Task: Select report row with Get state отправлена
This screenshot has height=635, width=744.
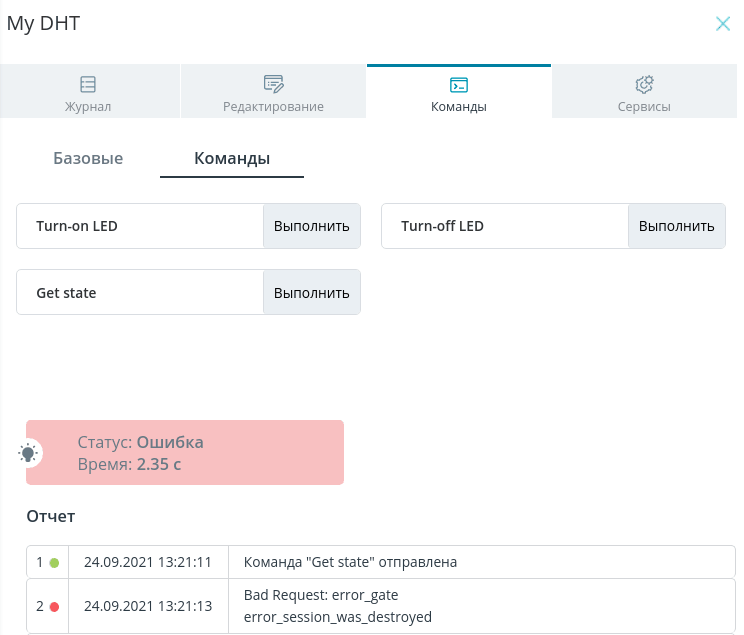Action: click(381, 562)
